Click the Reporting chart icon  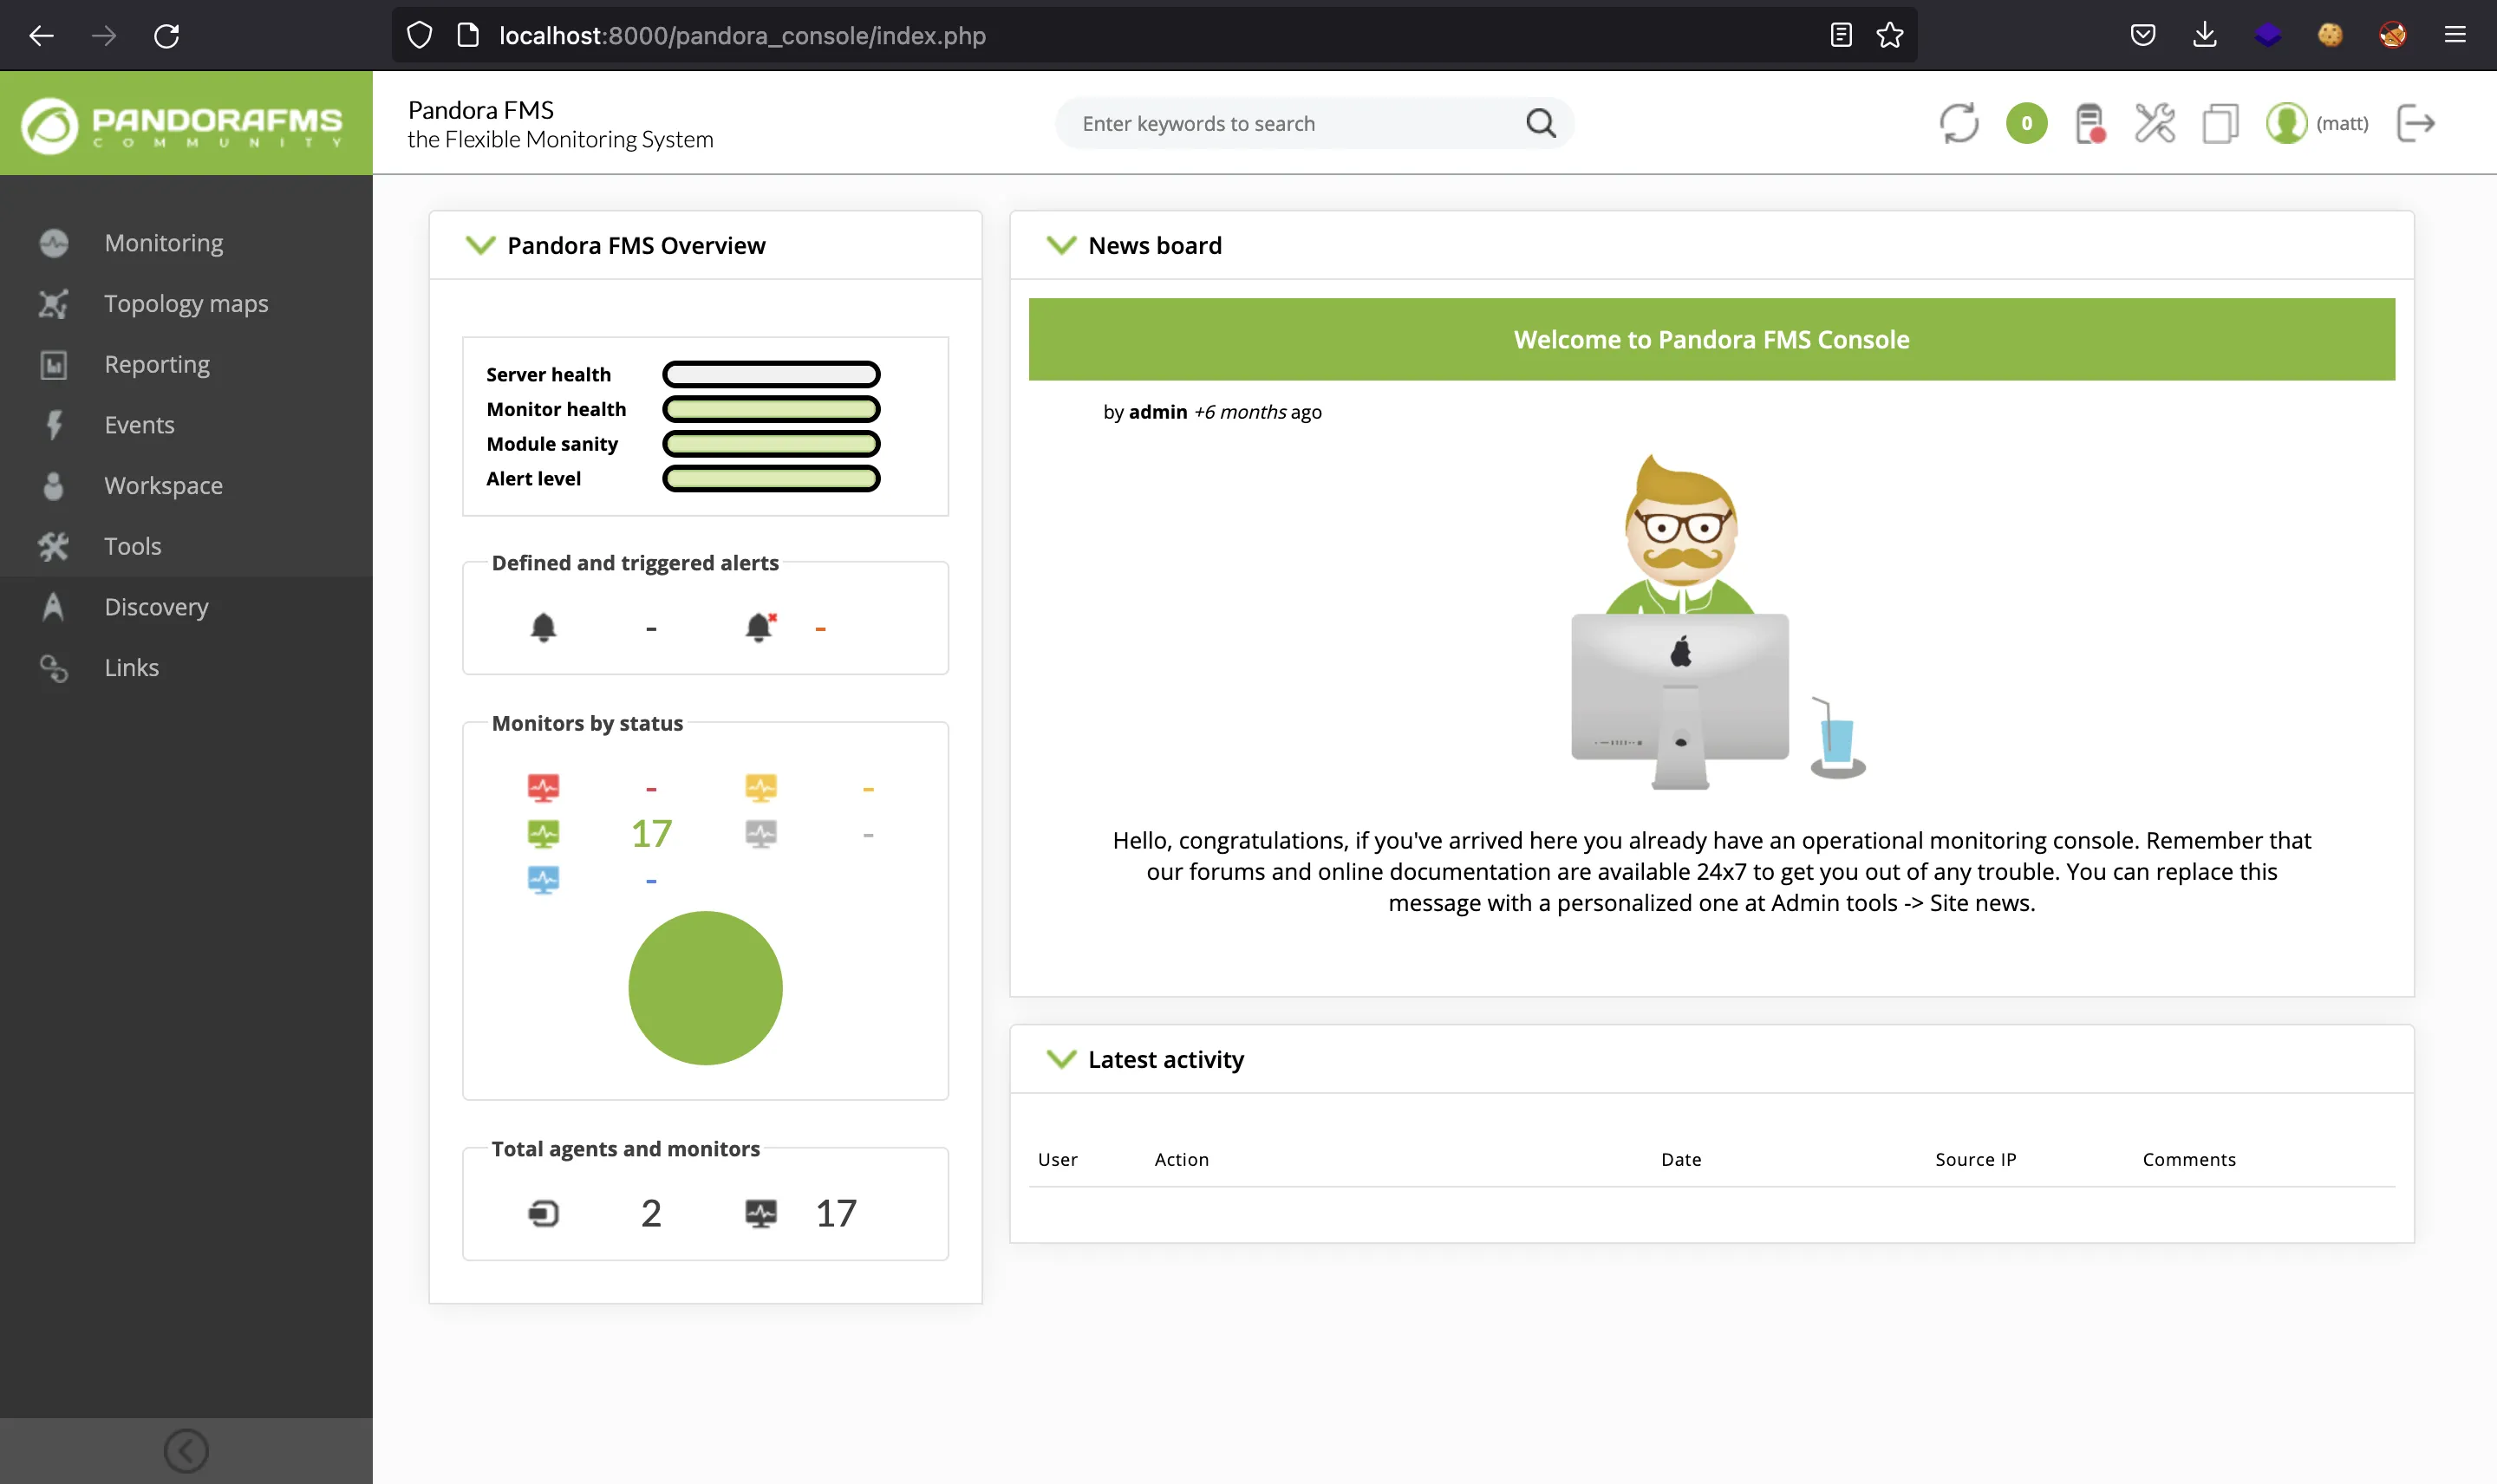54,365
